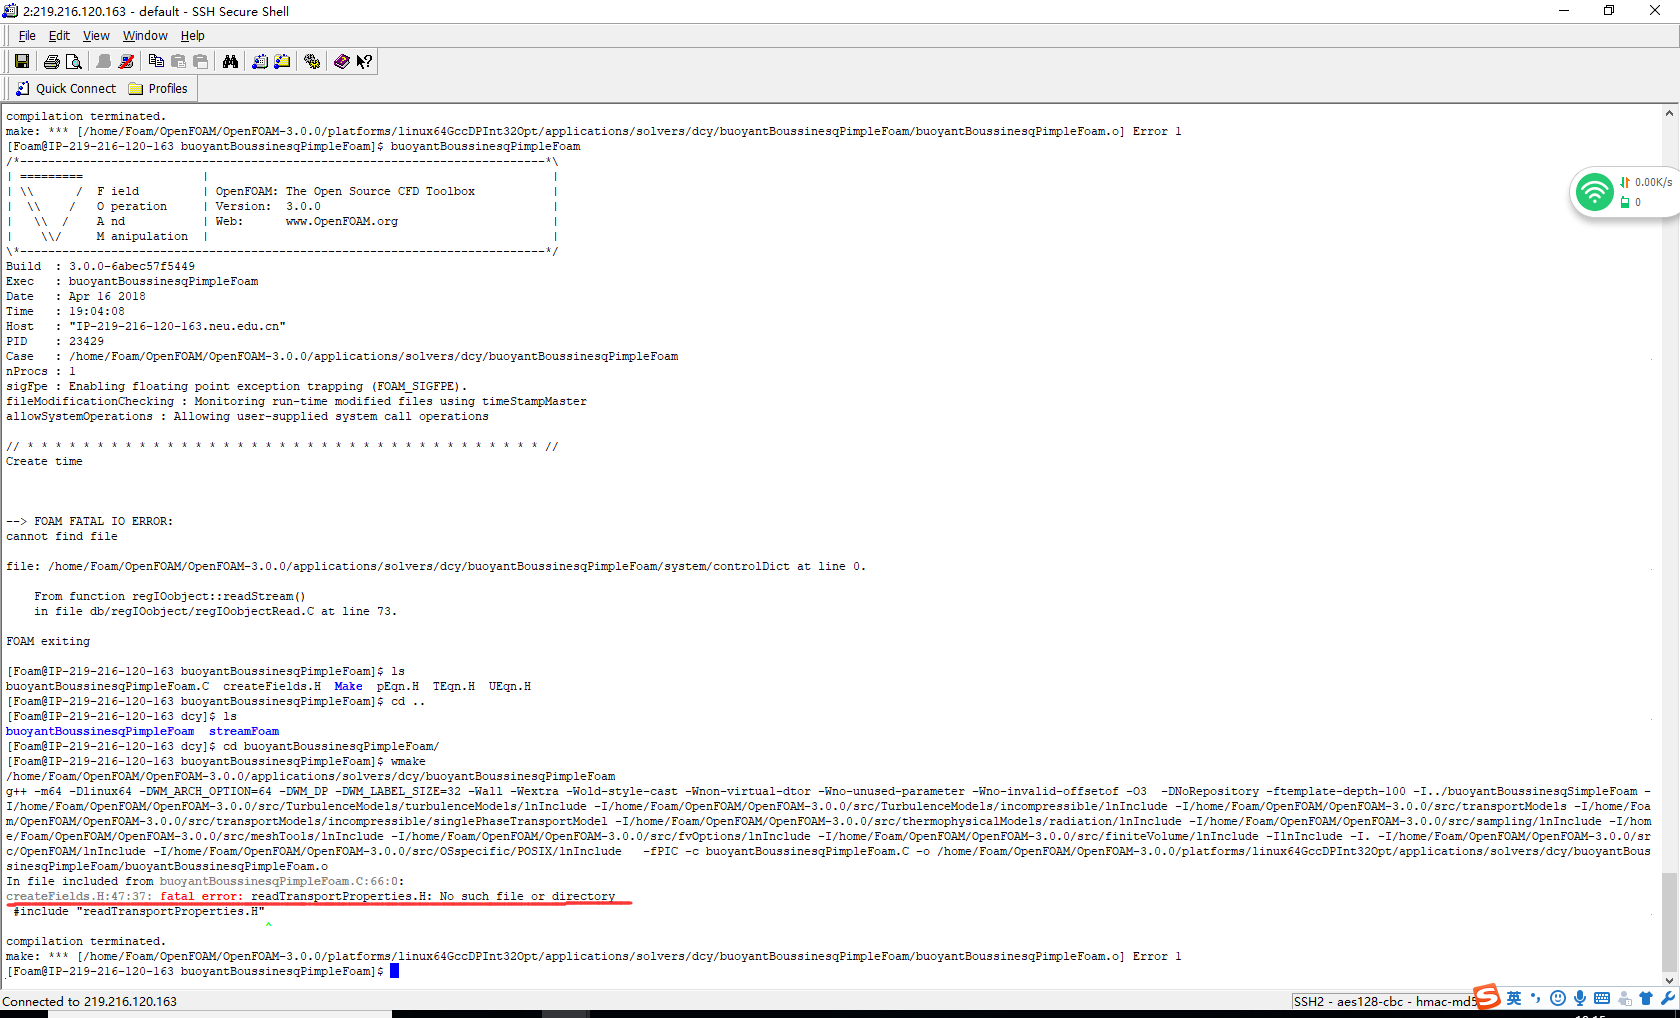Click the Sogou microphone voice input icon

[1580, 998]
